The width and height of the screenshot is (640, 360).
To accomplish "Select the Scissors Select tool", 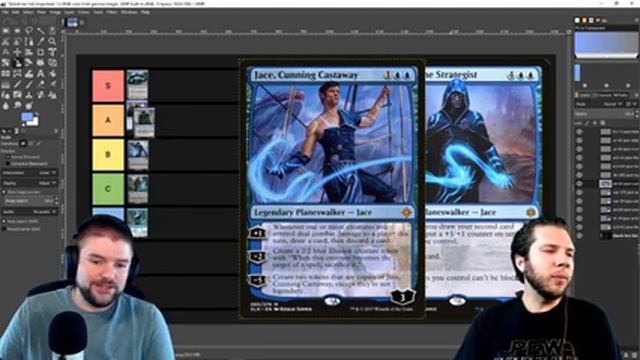I will pos(6,41).
